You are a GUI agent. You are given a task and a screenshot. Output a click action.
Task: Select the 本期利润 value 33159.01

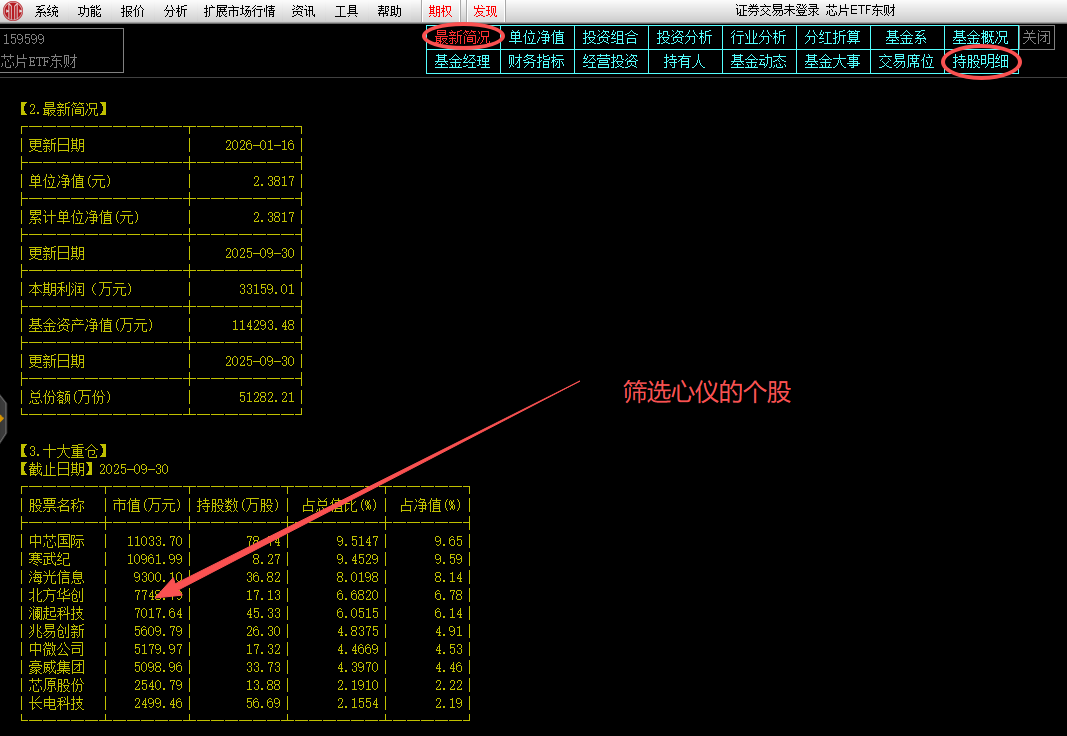pyautogui.click(x=267, y=289)
